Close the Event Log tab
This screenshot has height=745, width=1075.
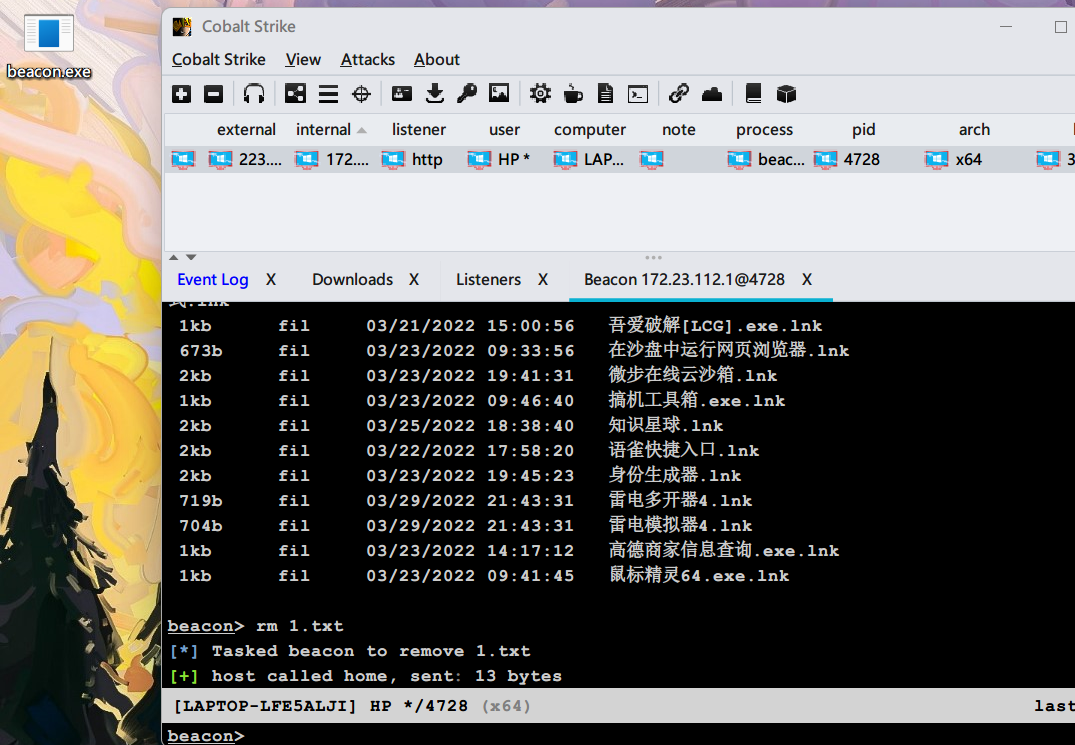(271, 280)
